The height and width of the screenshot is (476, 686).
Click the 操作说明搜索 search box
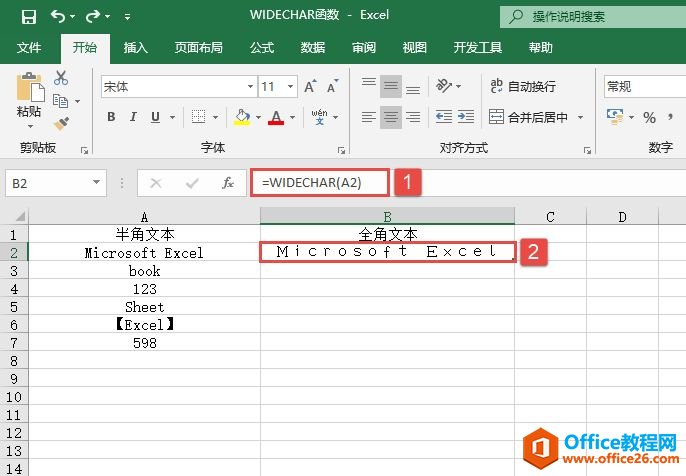(593, 17)
